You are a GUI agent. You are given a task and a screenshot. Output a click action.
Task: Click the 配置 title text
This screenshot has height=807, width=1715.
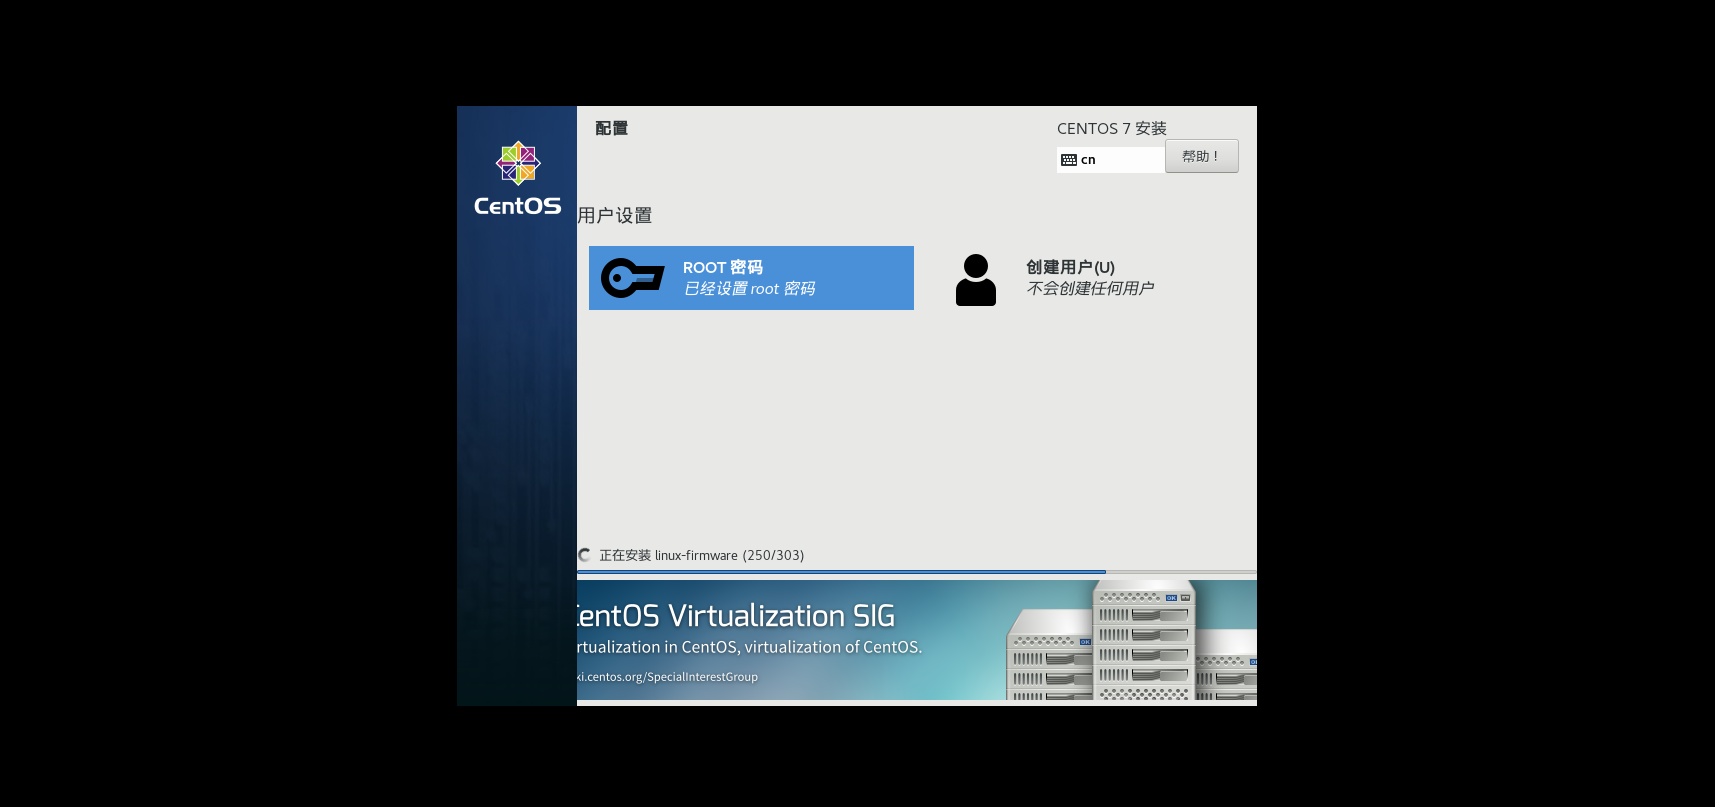(611, 128)
